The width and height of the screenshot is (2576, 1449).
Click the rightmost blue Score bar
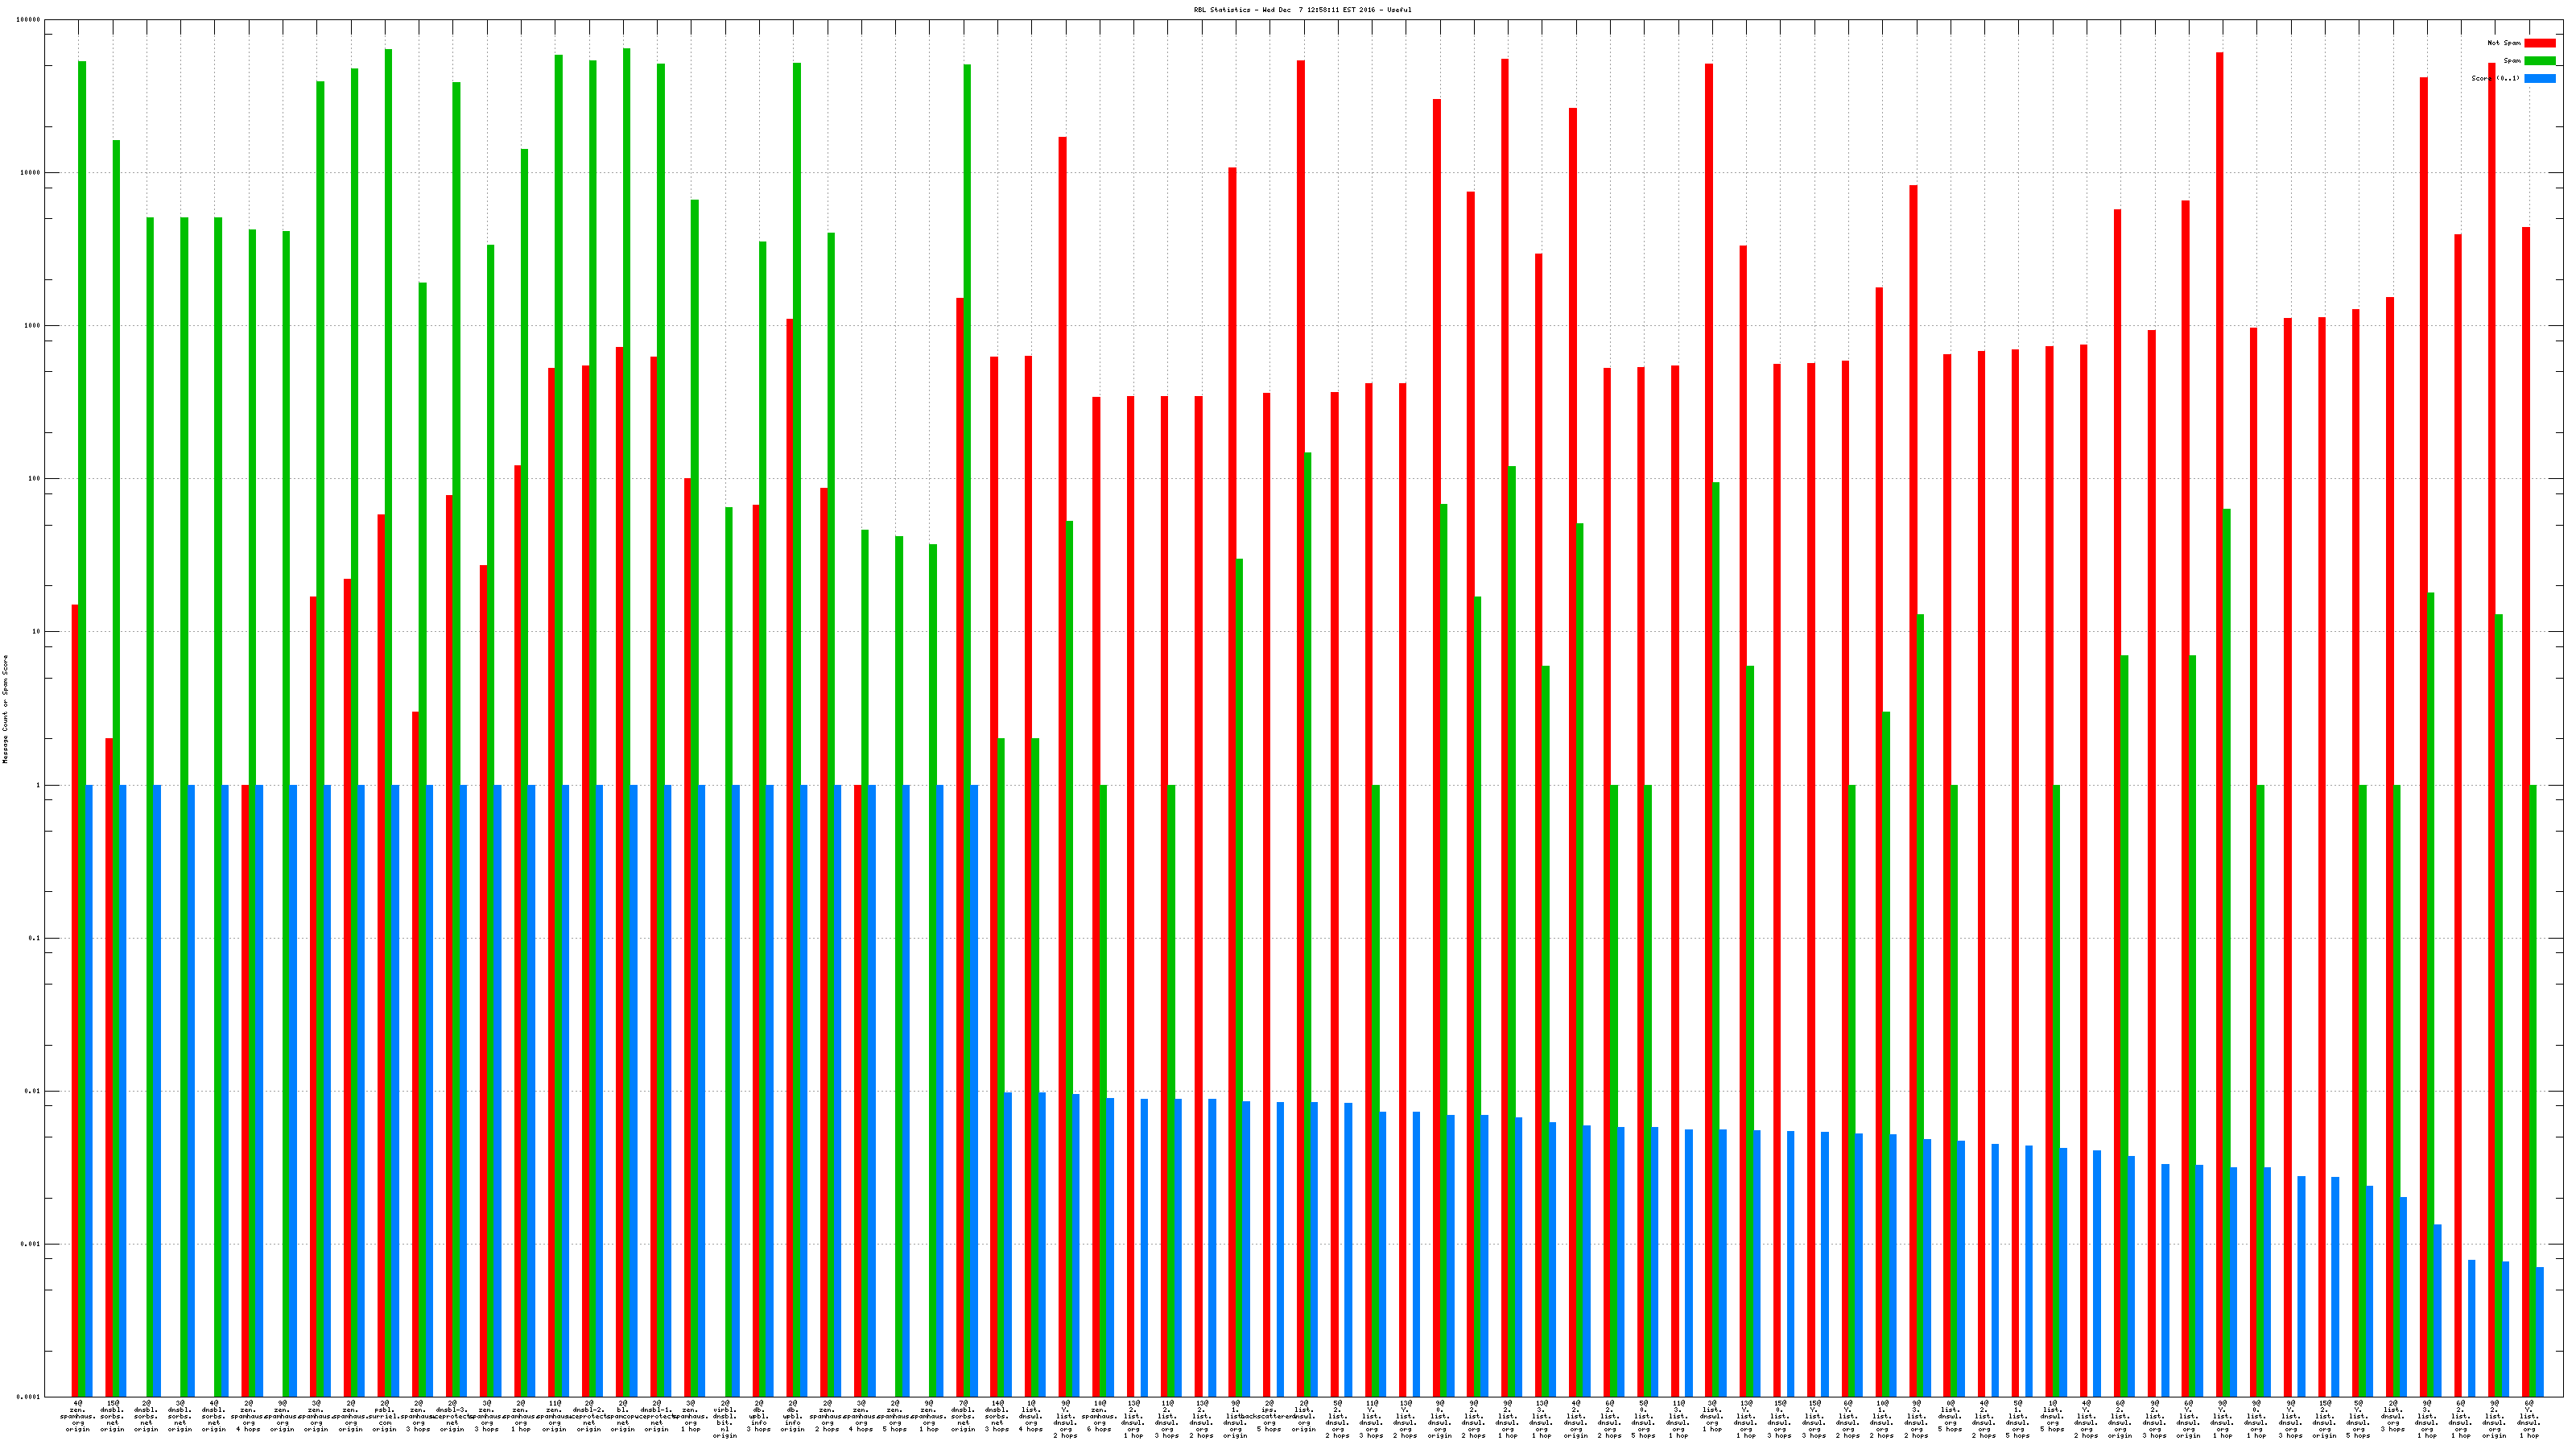(2539, 1332)
